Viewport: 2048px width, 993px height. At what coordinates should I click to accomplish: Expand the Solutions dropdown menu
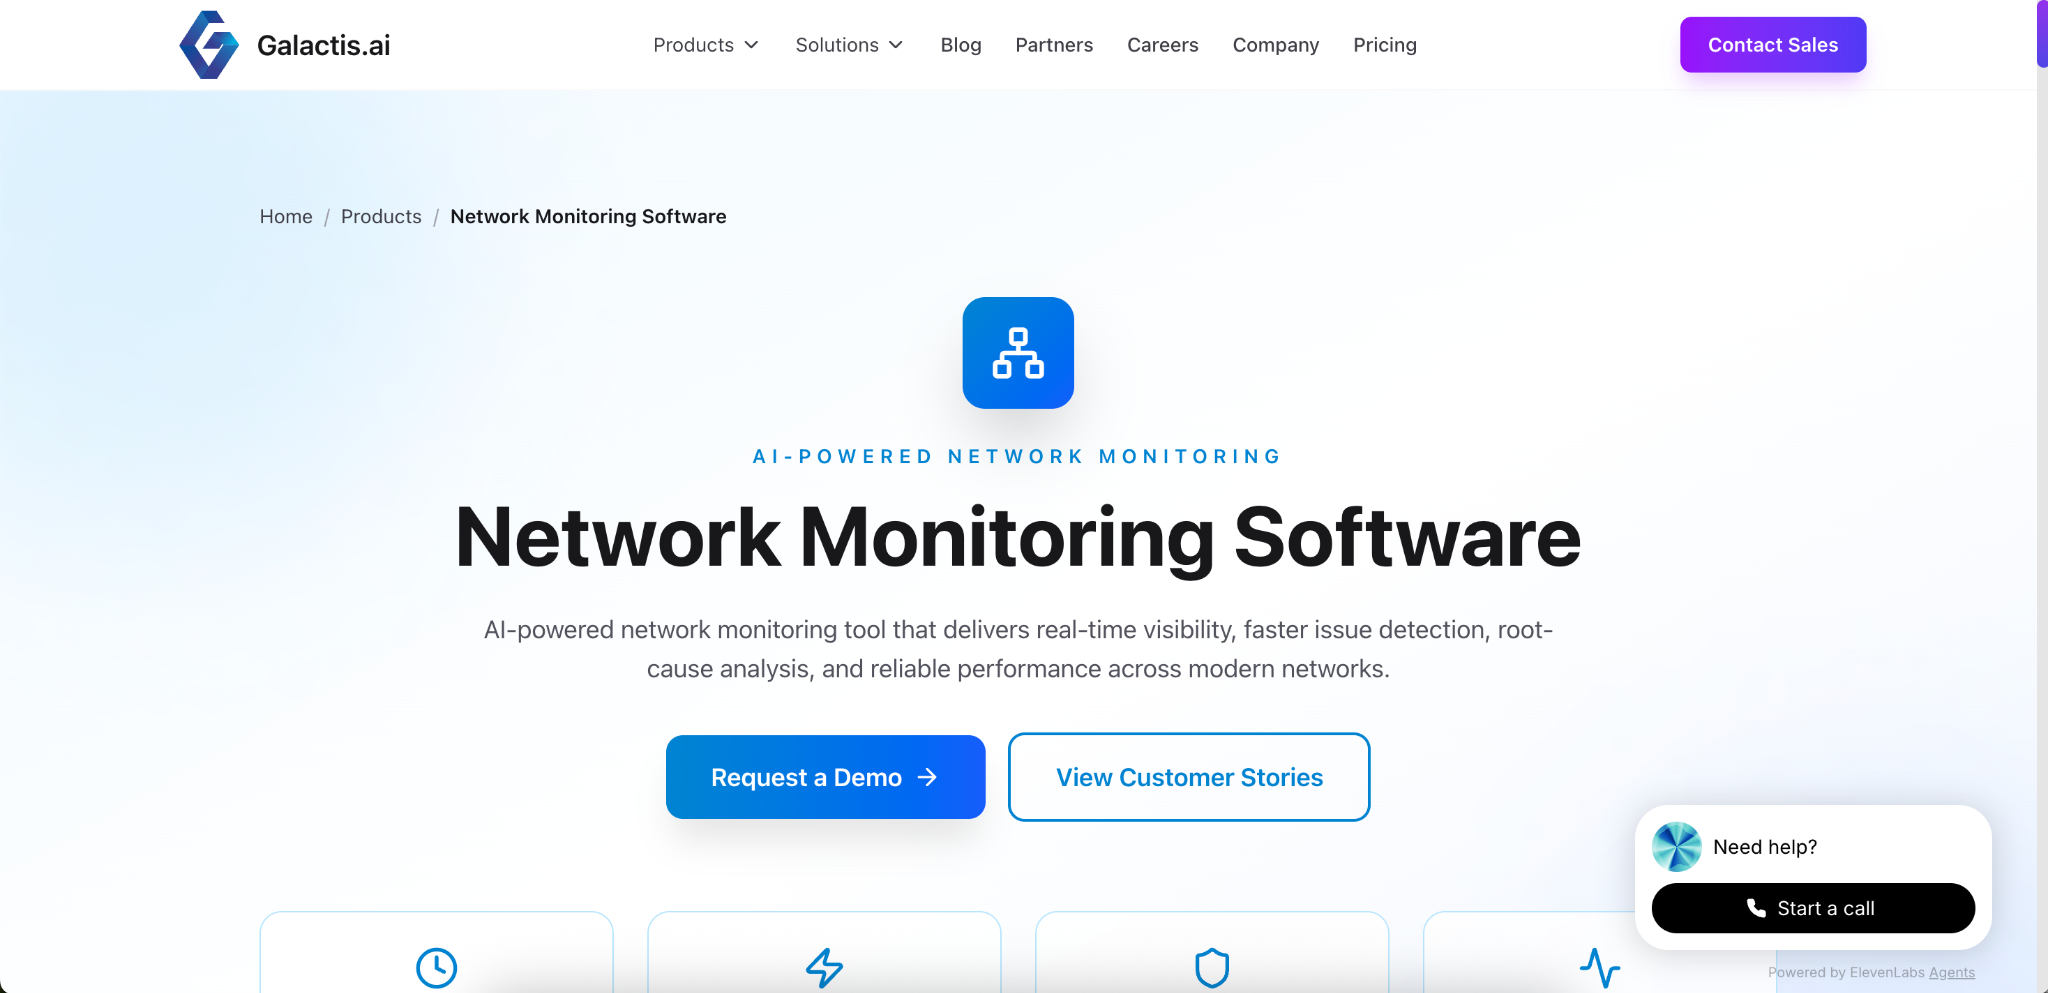pos(849,45)
